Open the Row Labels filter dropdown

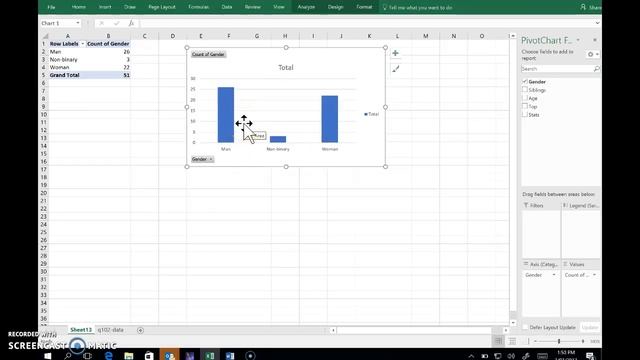coord(82,44)
